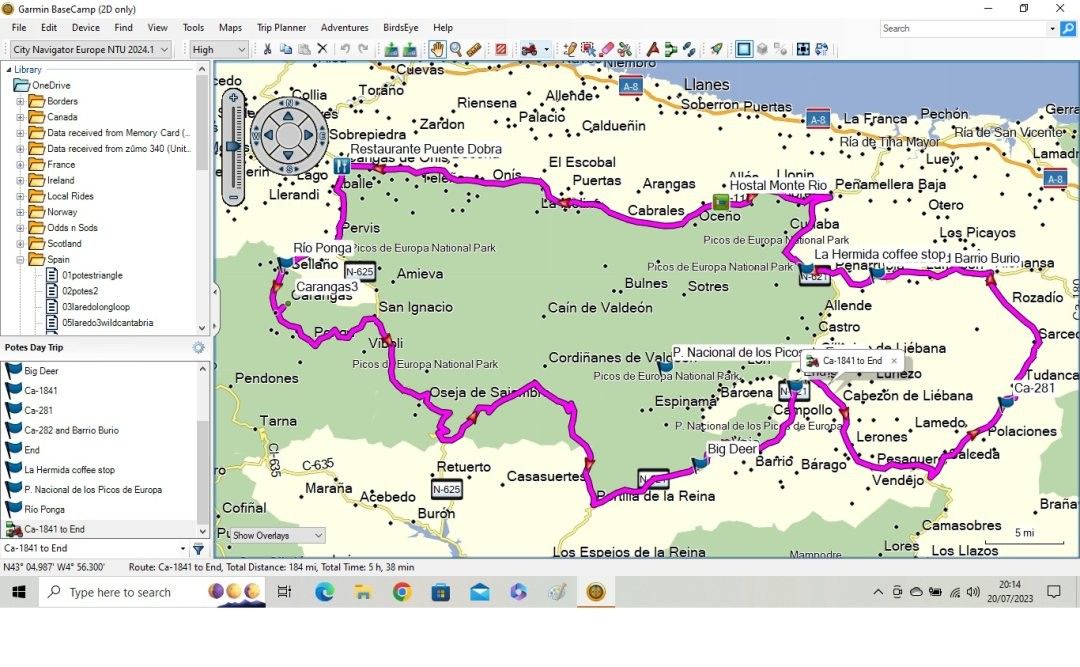Click the map zoom slider handle

[x=233, y=147]
